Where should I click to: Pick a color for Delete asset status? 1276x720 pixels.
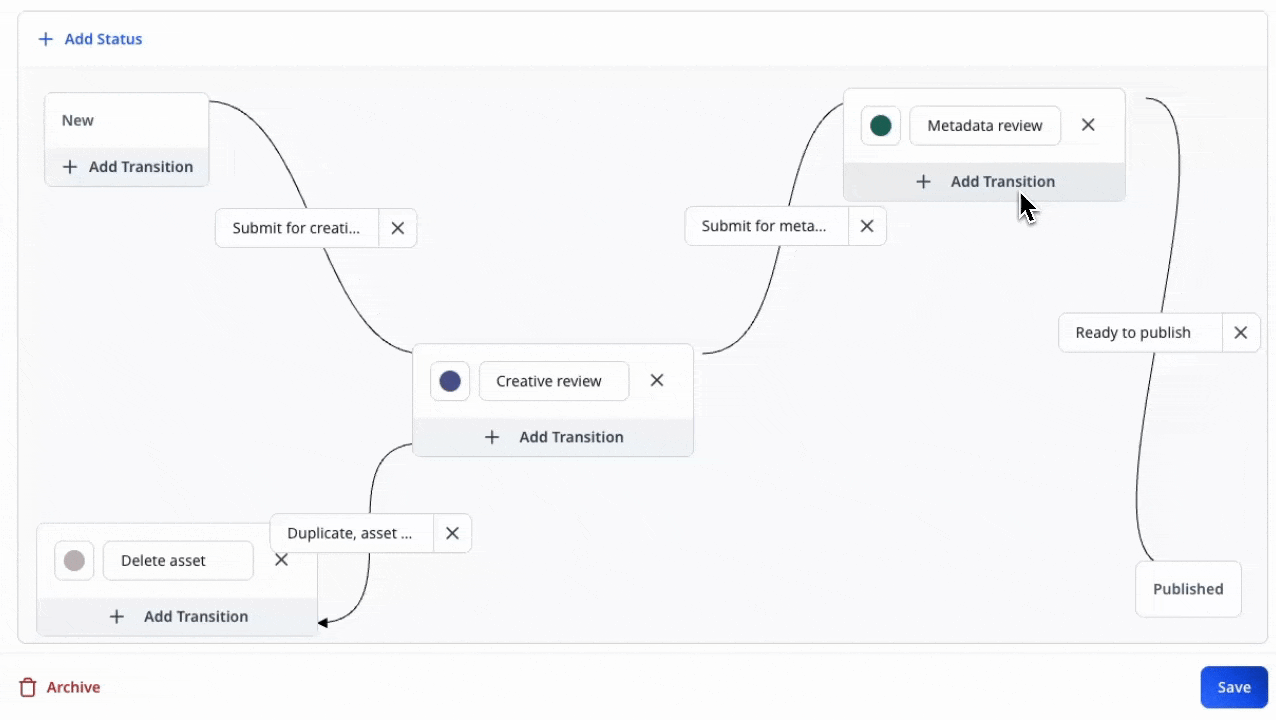tap(74, 561)
